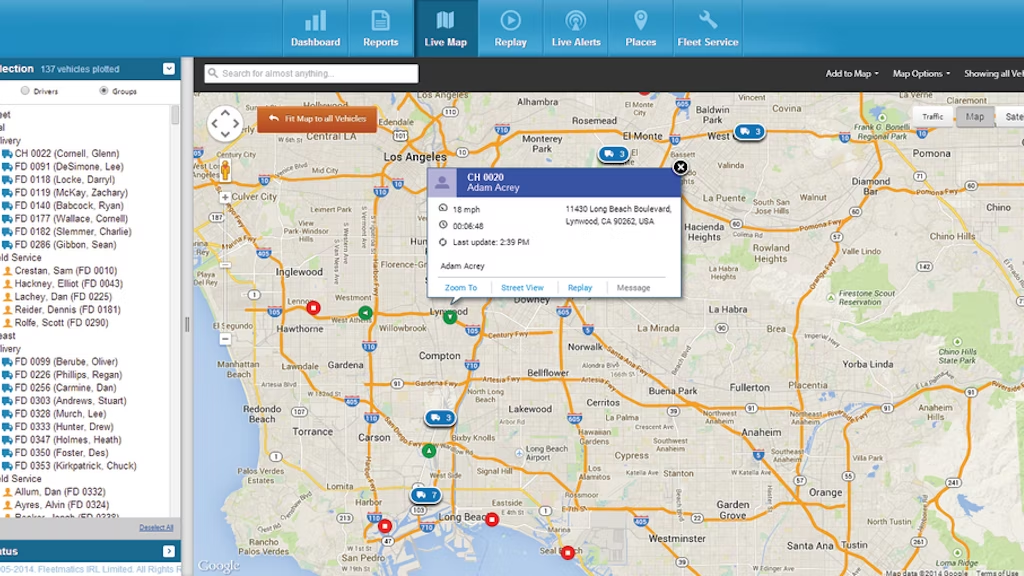Click the 3-vehicle cluster marker near West Covina
The height and width of the screenshot is (576, 1024).
[749, 132]
